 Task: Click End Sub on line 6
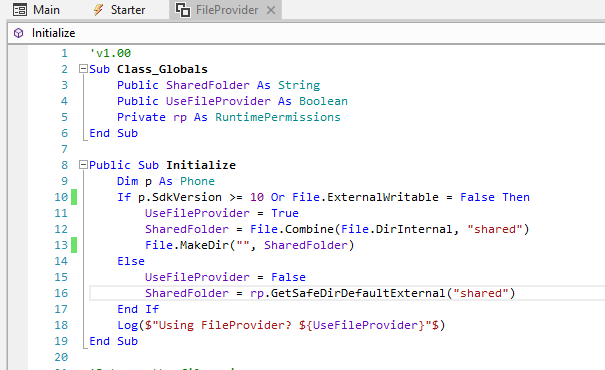point(113,133)
